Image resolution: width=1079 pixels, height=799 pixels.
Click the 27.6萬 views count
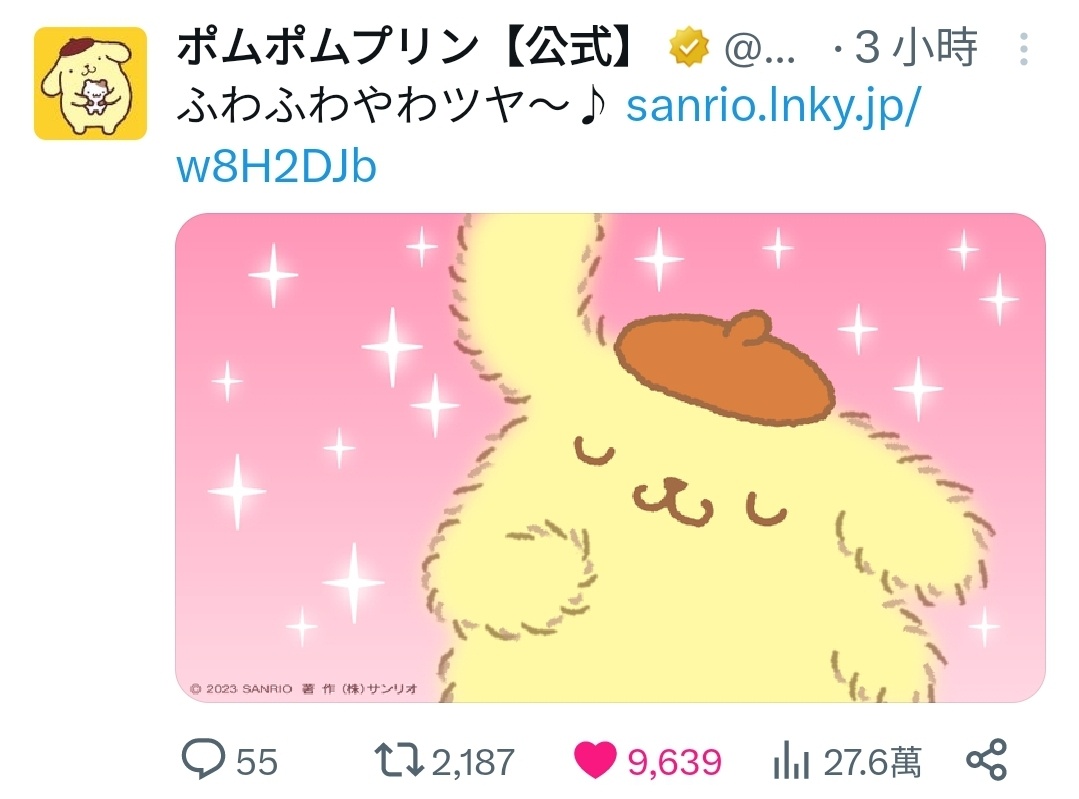tap(873, 762)
